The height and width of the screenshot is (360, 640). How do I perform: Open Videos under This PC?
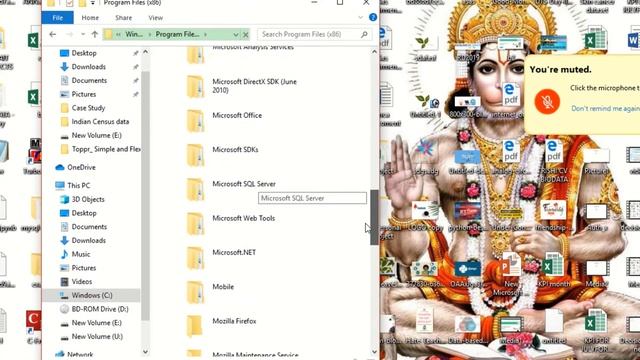(x=82, y=282)
